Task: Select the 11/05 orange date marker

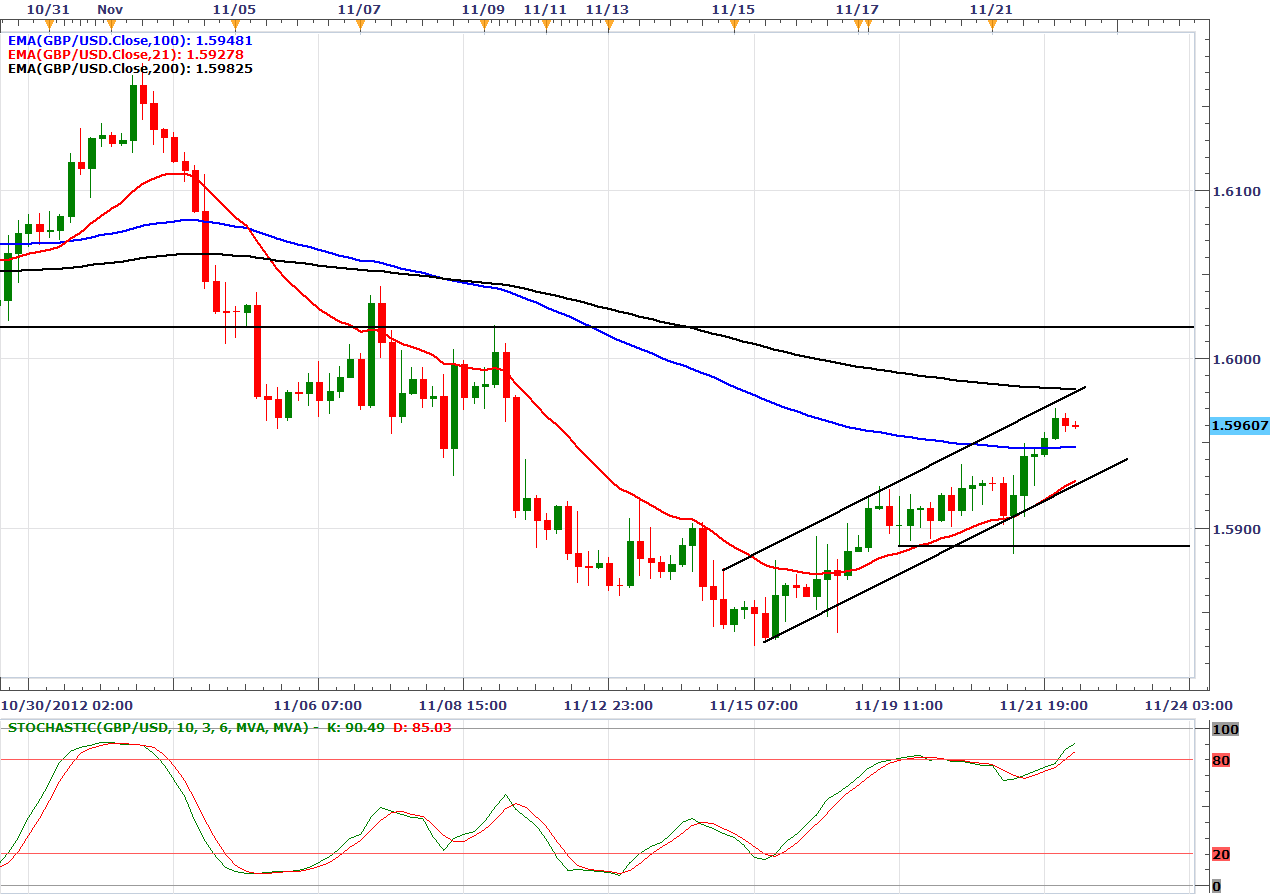Action: click(235, 27)
